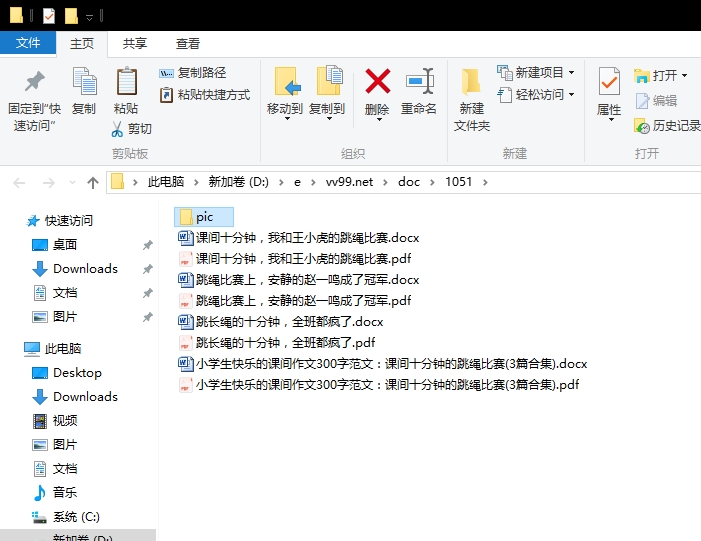Open Quick Access toolbar customize dropdown
This screenshot has height=541, width=701.
[89, 17]
